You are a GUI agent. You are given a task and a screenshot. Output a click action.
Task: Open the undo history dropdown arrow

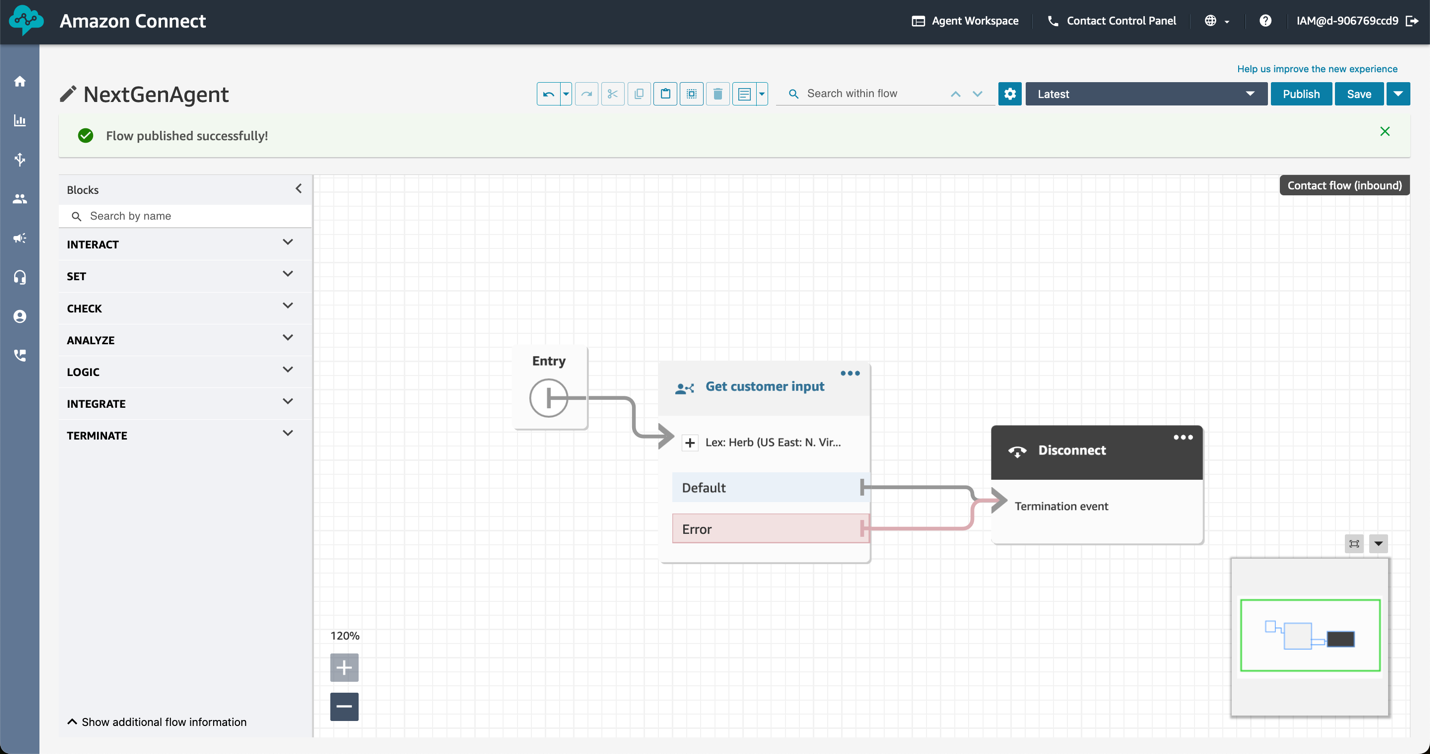566,94
